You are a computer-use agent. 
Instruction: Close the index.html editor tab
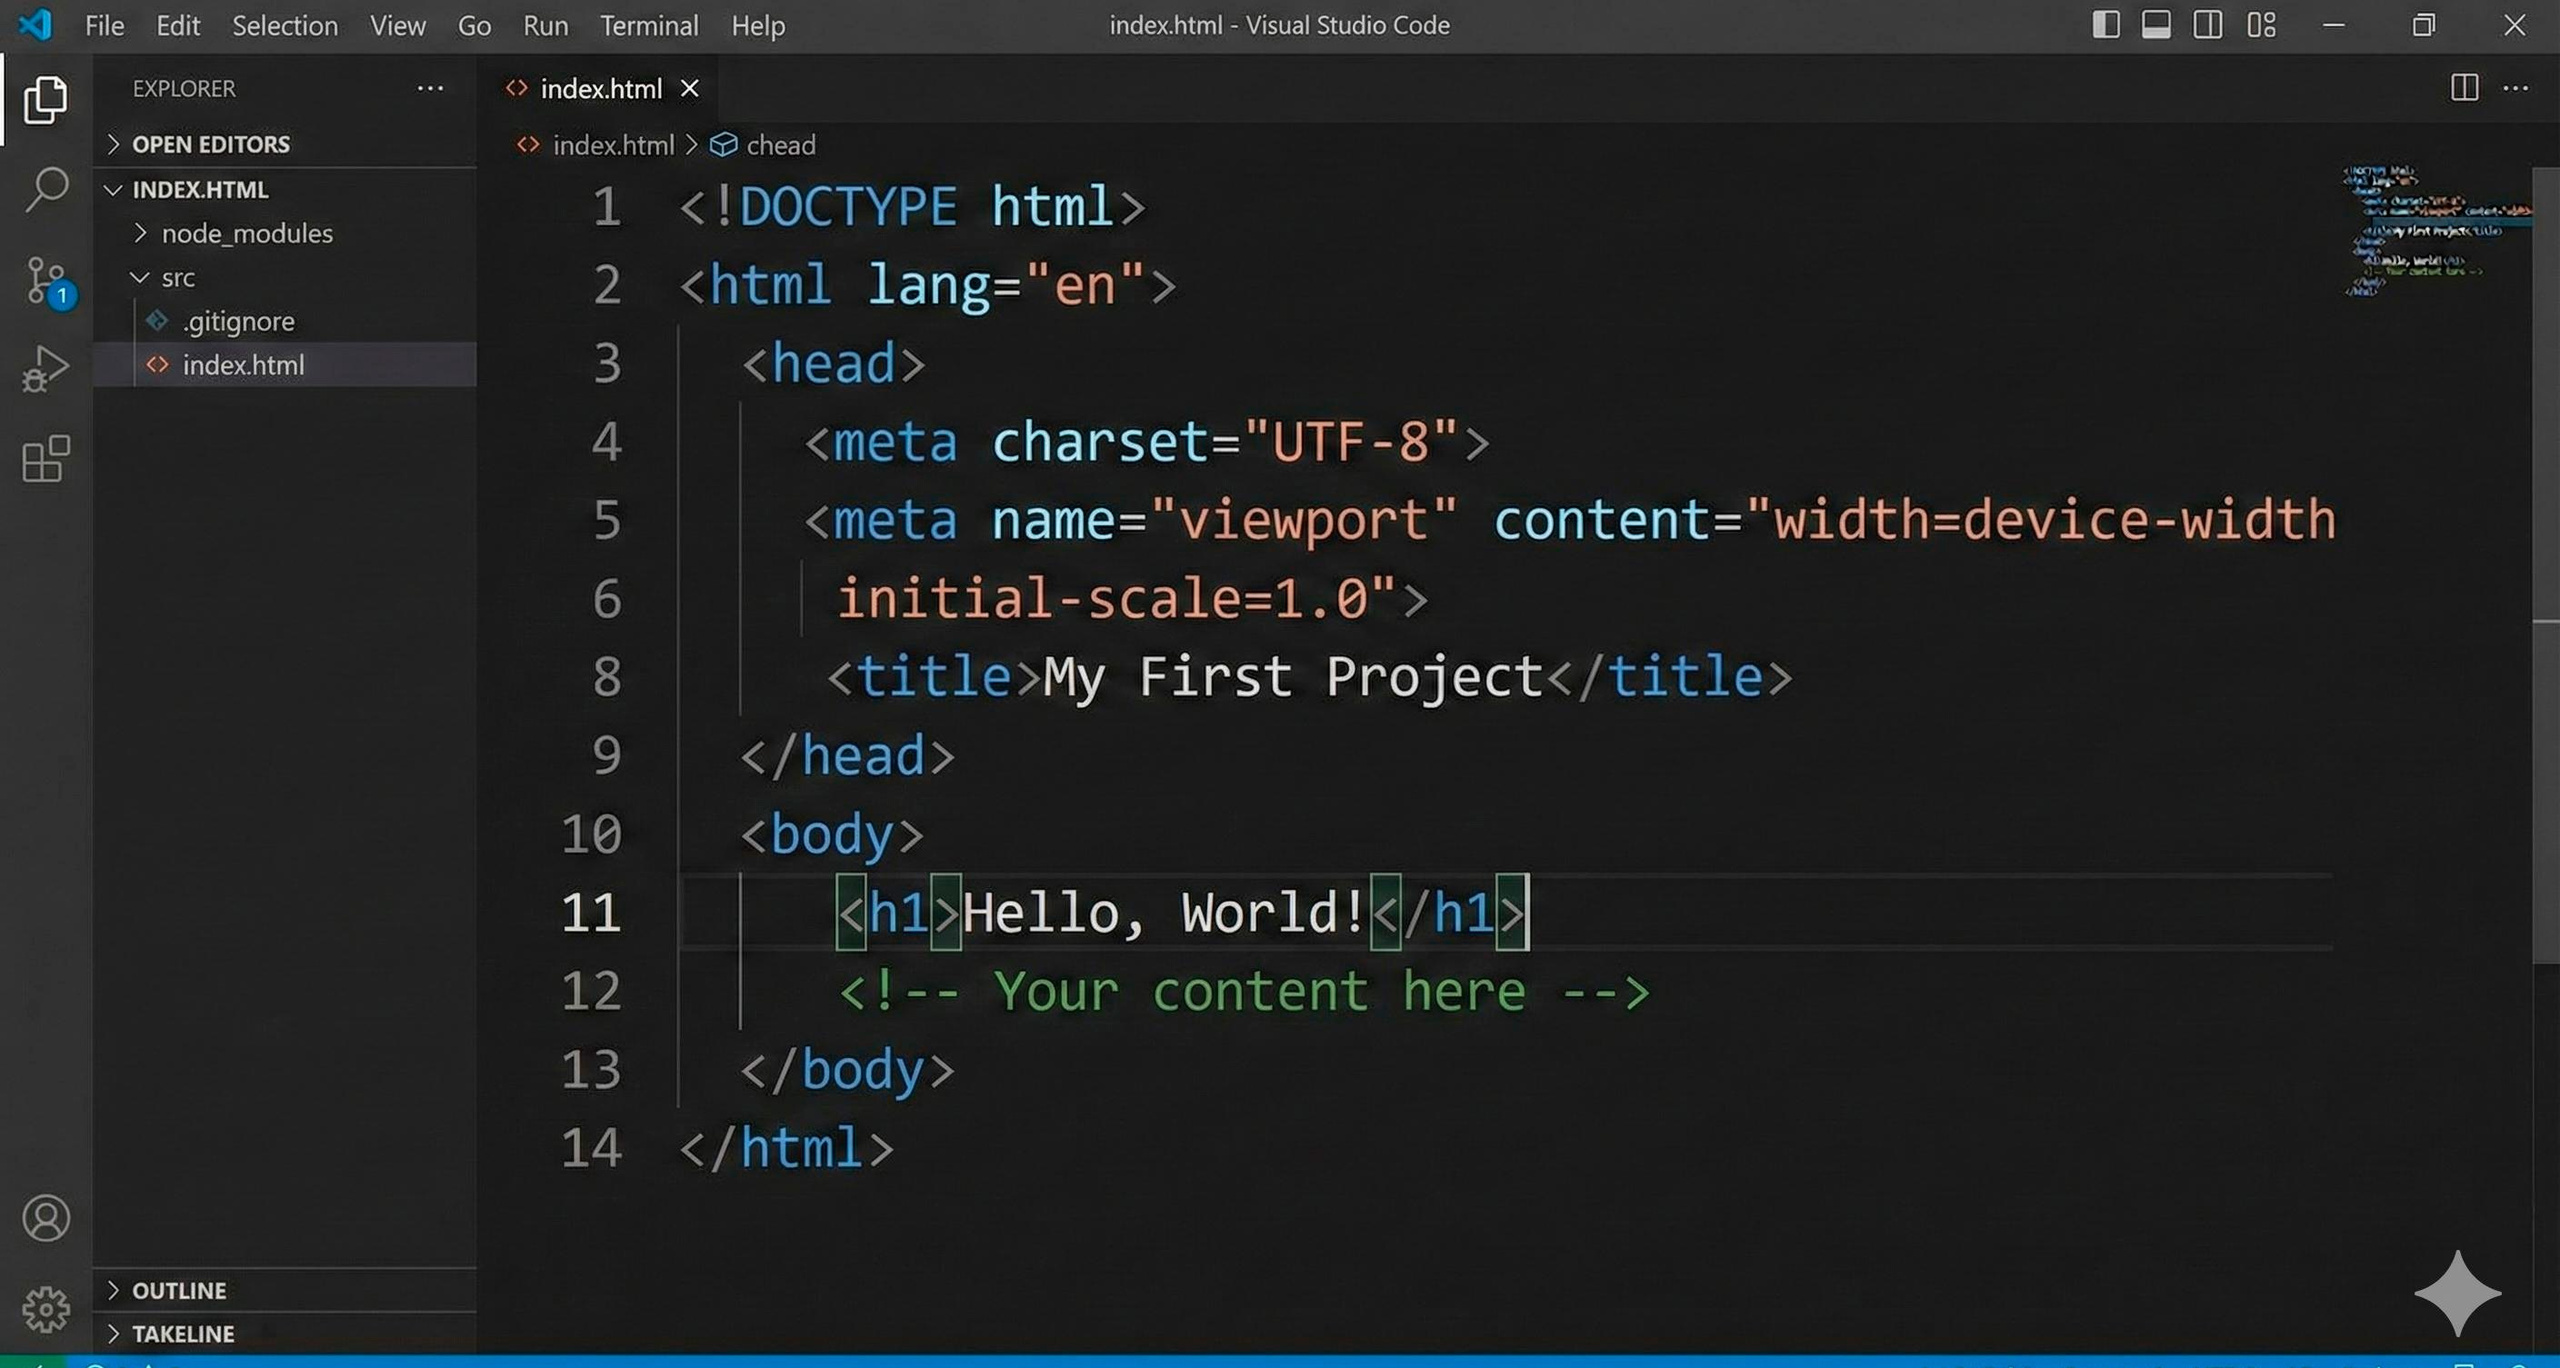coord(689,89)
